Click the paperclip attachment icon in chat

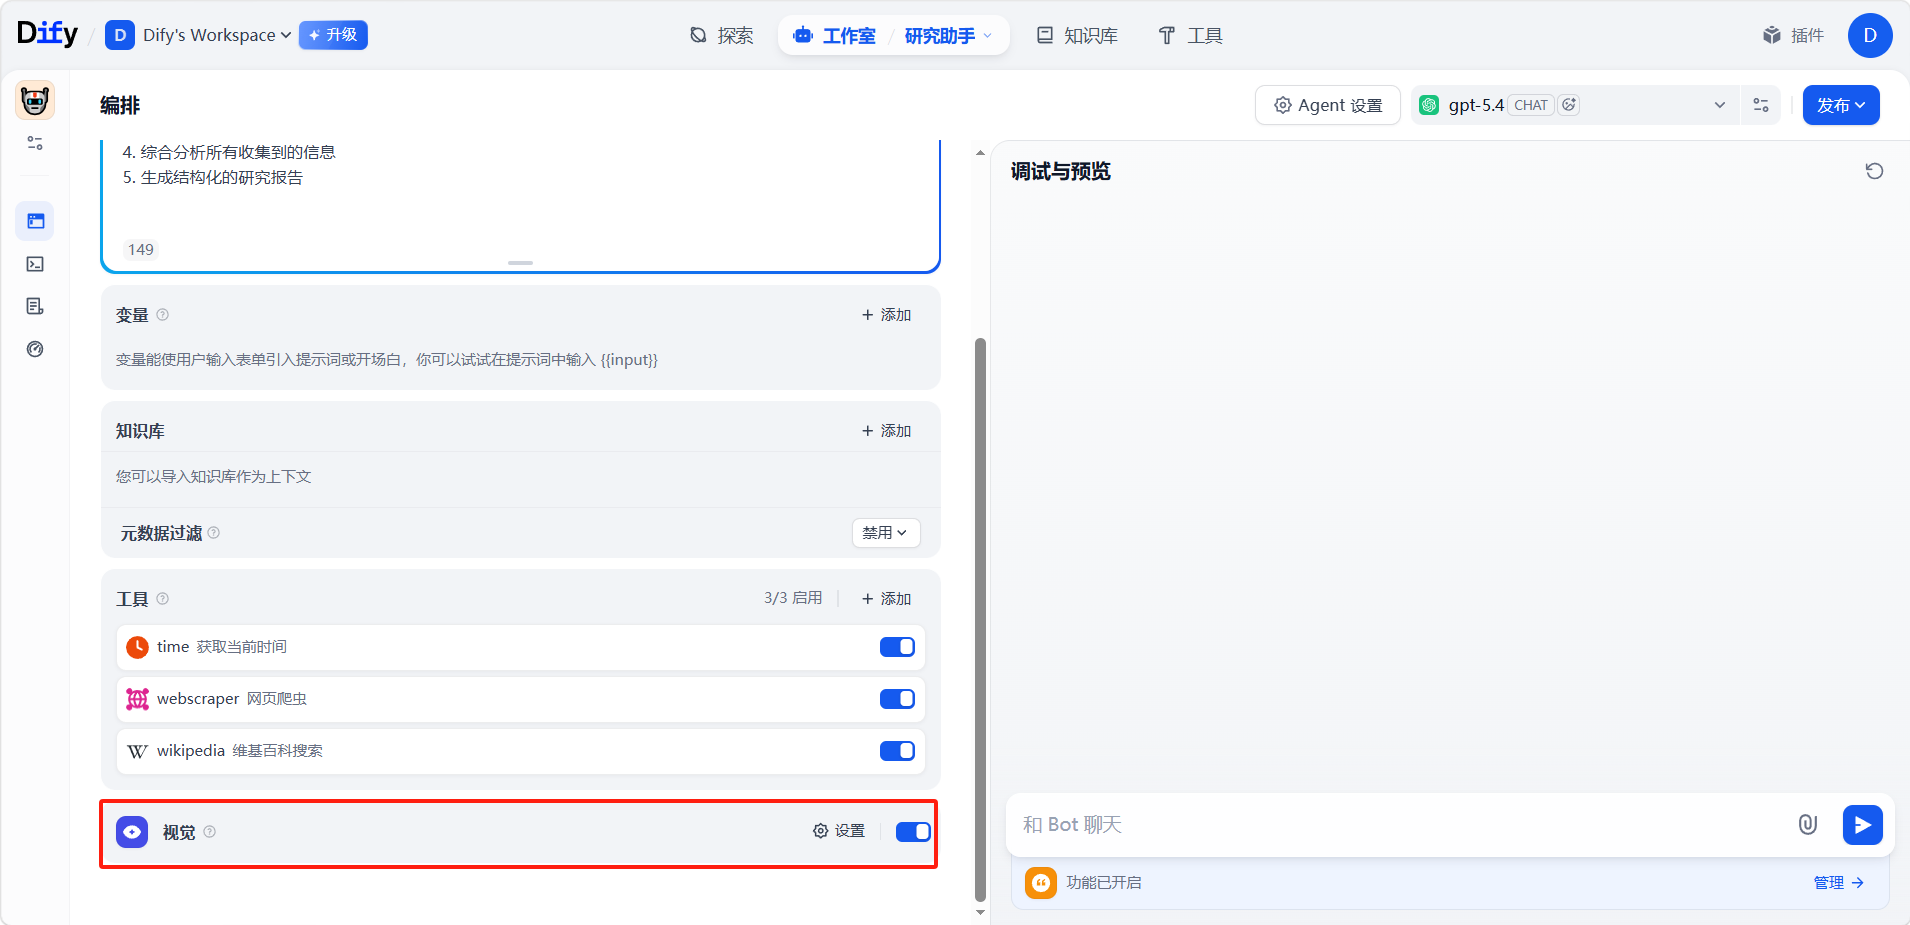pos(1807,825)
